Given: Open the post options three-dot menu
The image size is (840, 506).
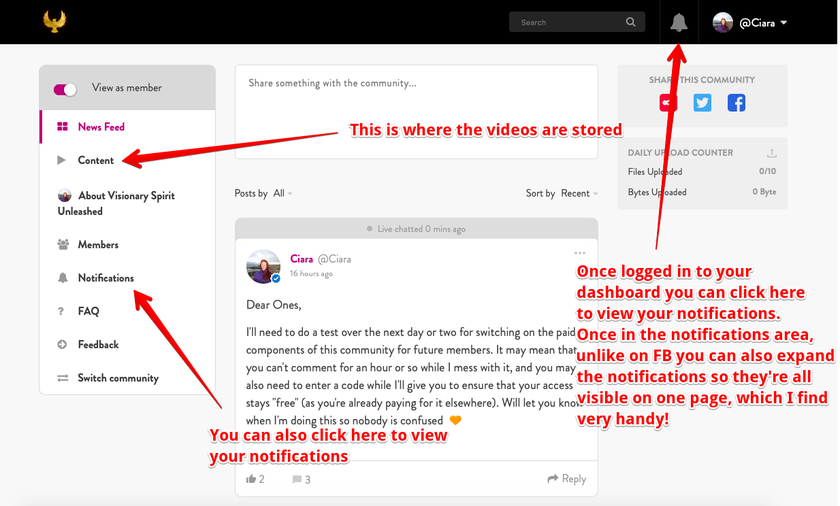Looking at the screenshot, I should tap(580, 253).
